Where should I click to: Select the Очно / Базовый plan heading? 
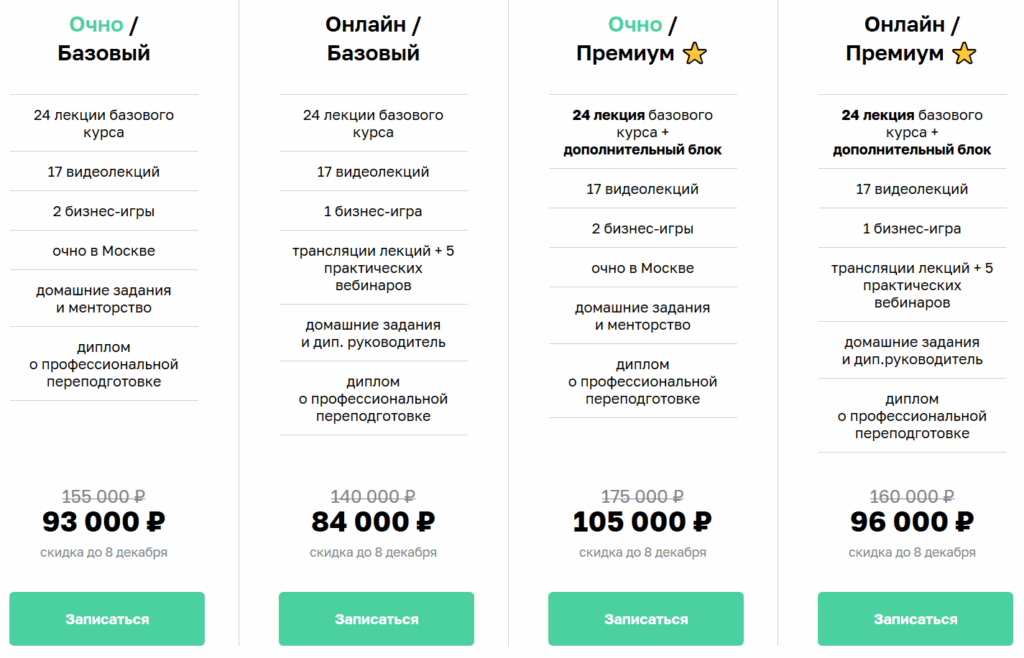click(104, 39)
